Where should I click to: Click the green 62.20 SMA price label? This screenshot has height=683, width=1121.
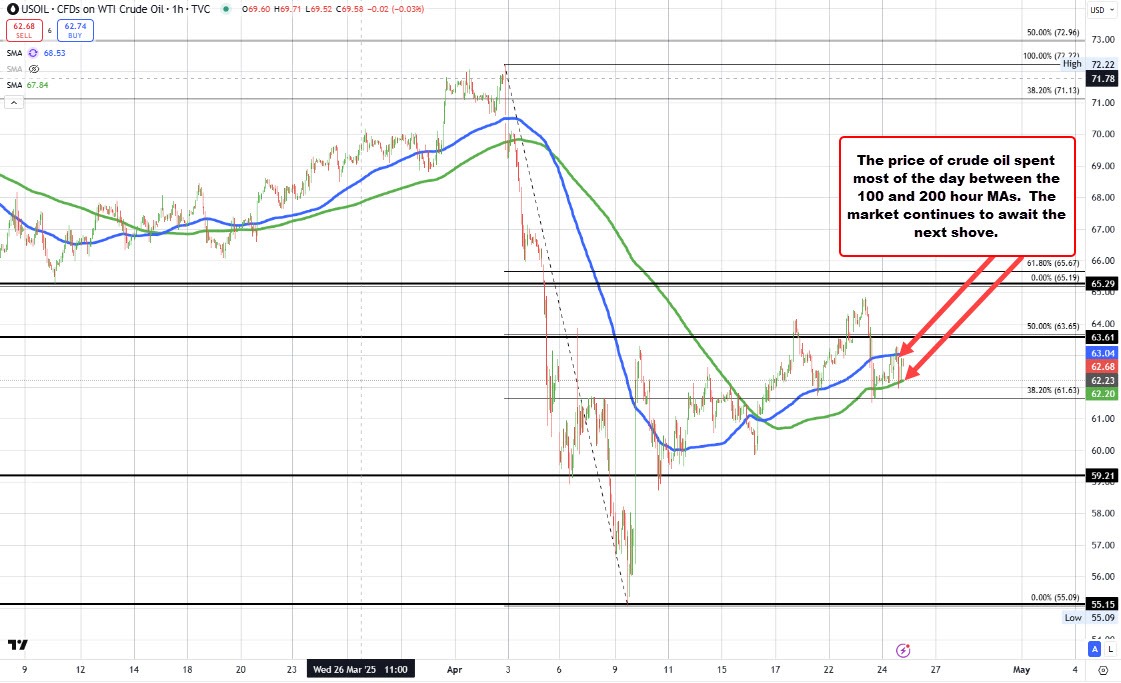1102,394
